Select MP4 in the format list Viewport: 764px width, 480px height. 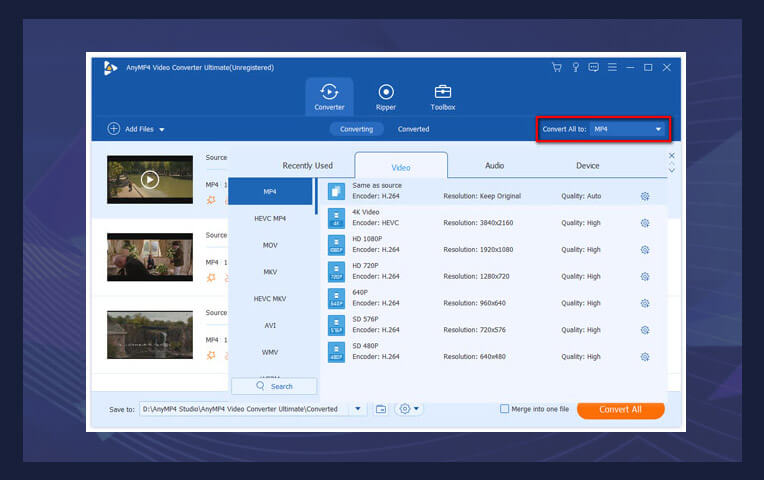click(270, 192)
